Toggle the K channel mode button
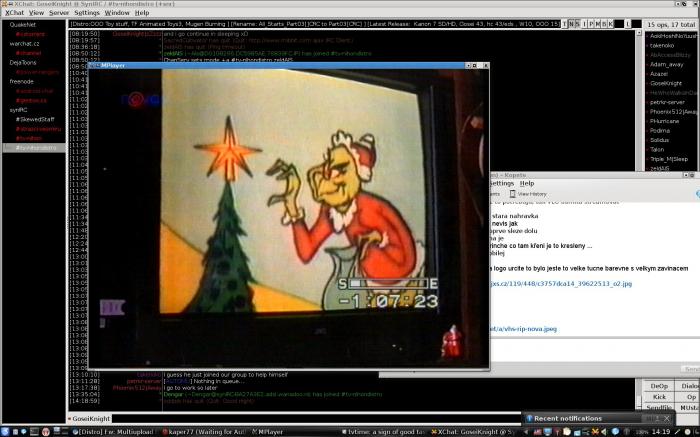Viewport: 700px width, 437px height. (x=611, y=24)
